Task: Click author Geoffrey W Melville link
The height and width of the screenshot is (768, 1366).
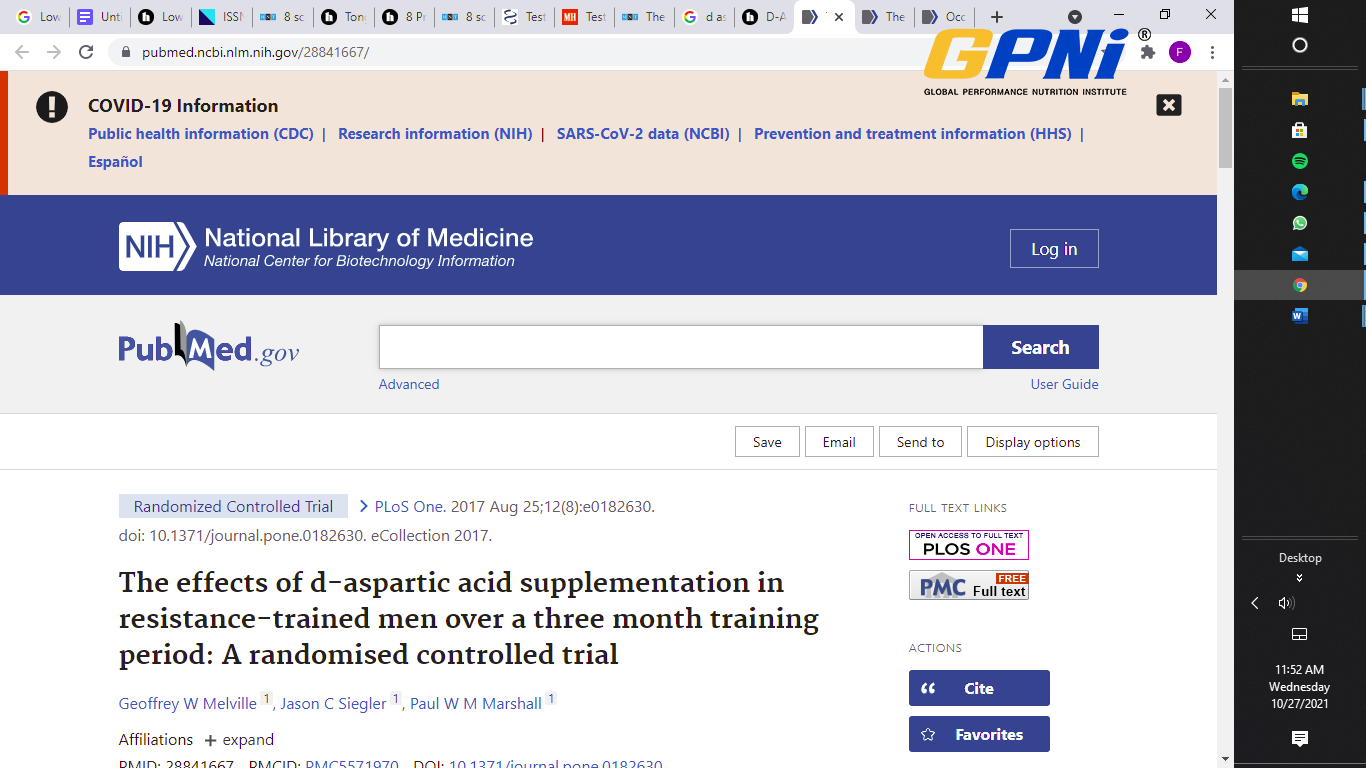Action: click(x=187, y=704)
